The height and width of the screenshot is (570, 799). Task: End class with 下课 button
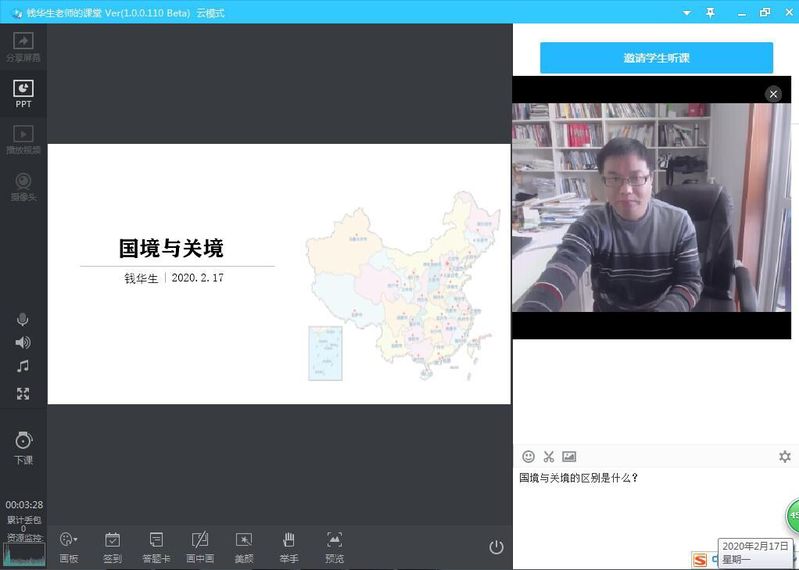[x=23, y=448]
